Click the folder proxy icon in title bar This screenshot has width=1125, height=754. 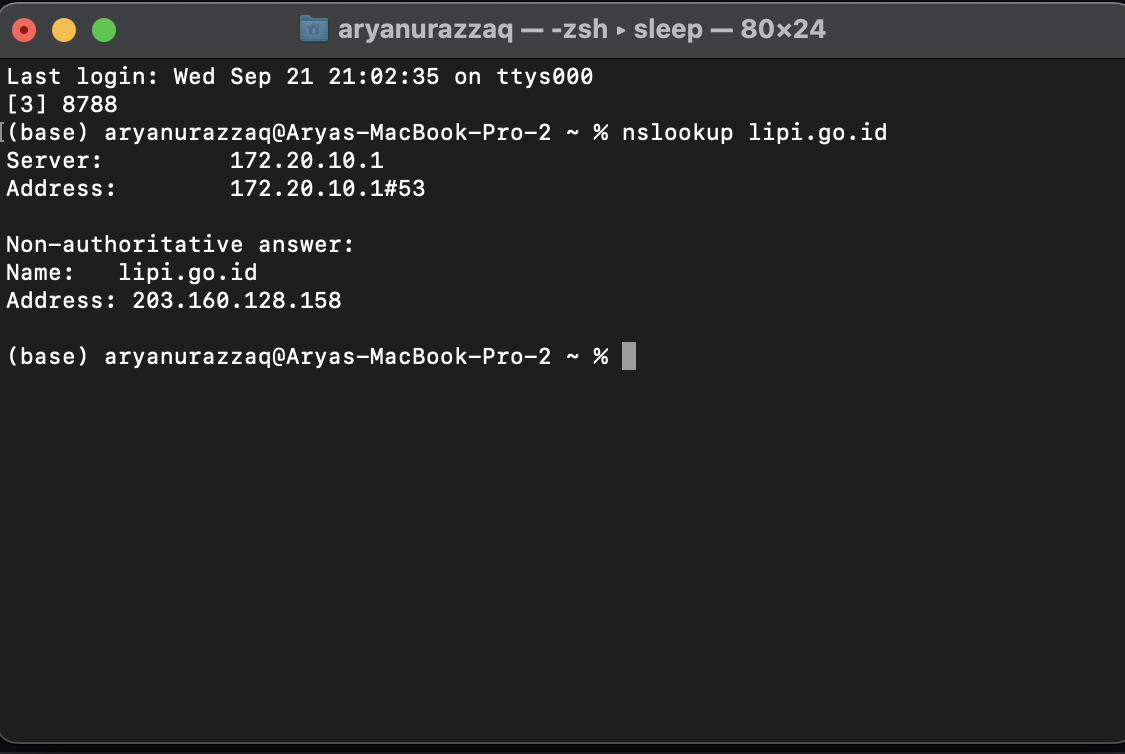315,29
